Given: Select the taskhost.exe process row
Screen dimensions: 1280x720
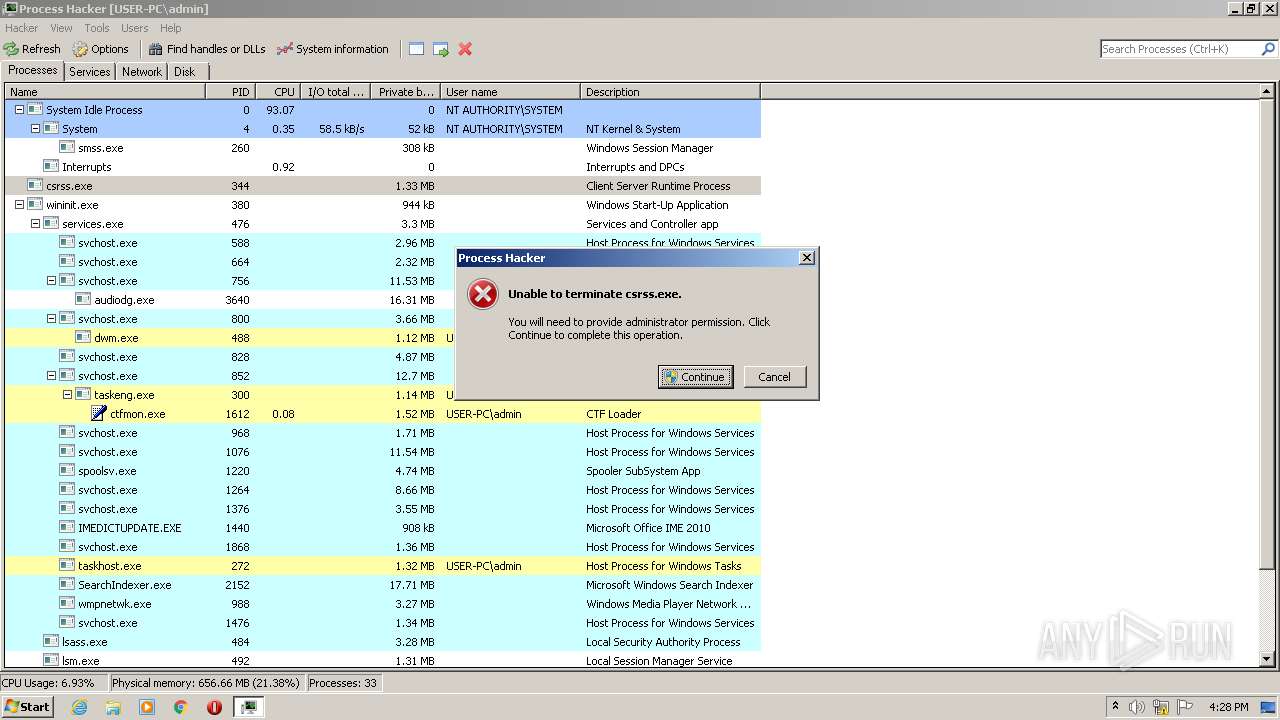Looking at the screenshot, I should 383,566.
